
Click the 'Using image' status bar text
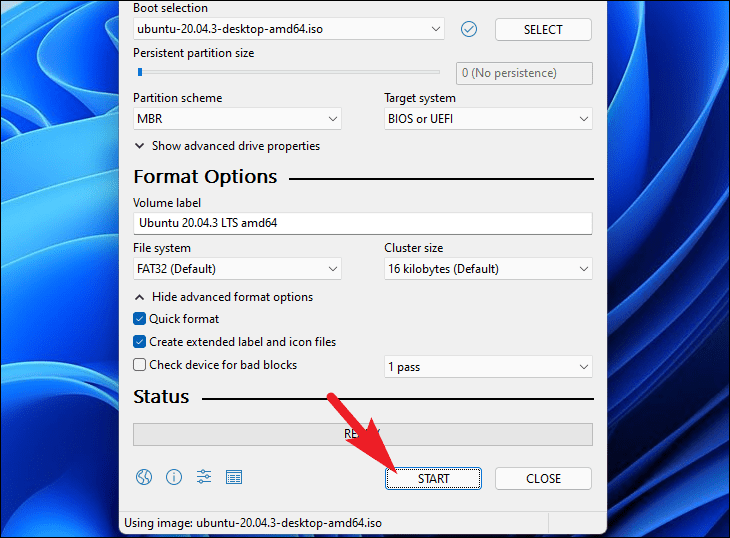253,523
